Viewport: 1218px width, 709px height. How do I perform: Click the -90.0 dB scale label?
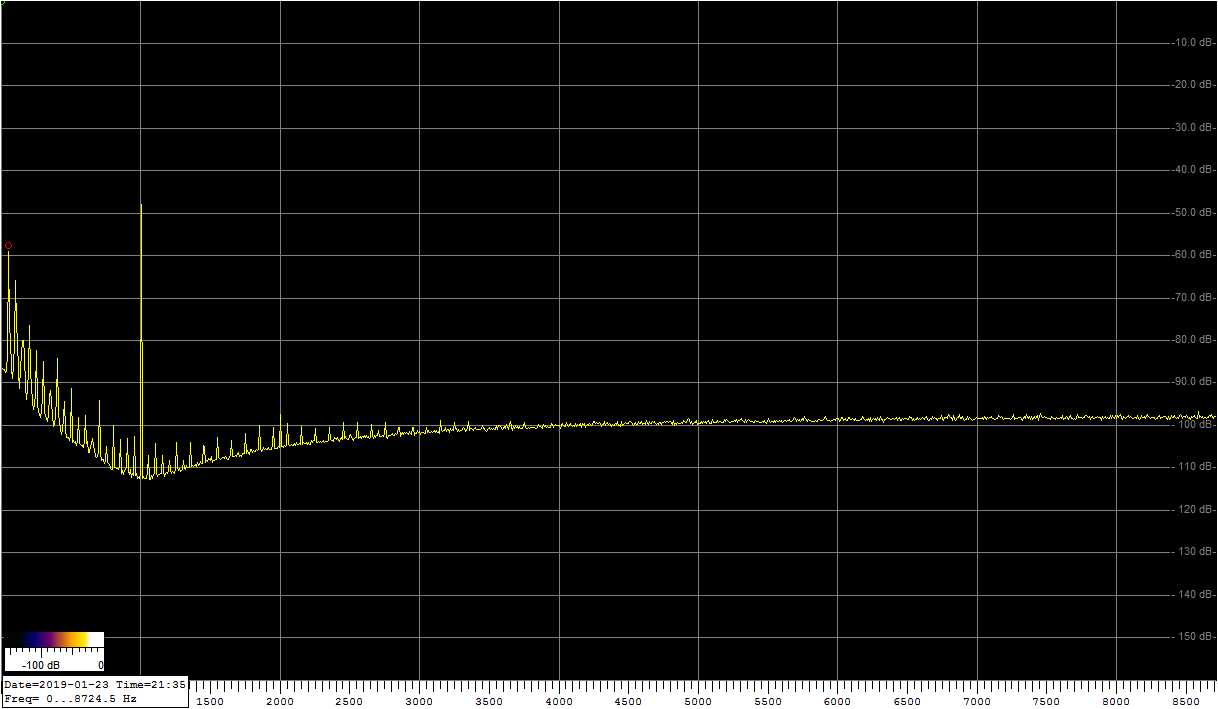(1193, 381)
